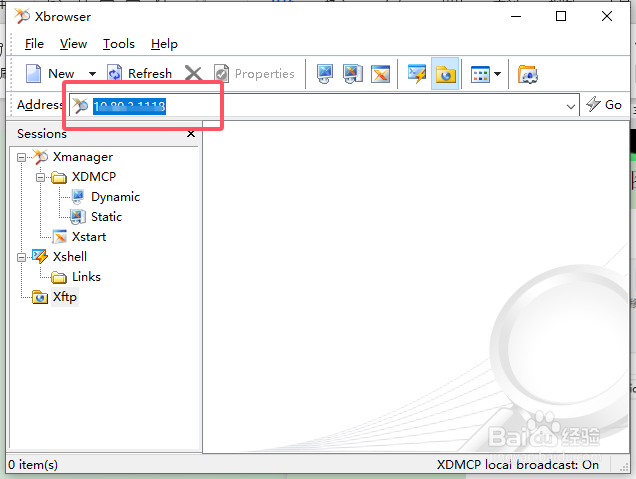The height and width of the screenshot is (479, 636).
Task: Open the Help menu
Action: [164, 44]
